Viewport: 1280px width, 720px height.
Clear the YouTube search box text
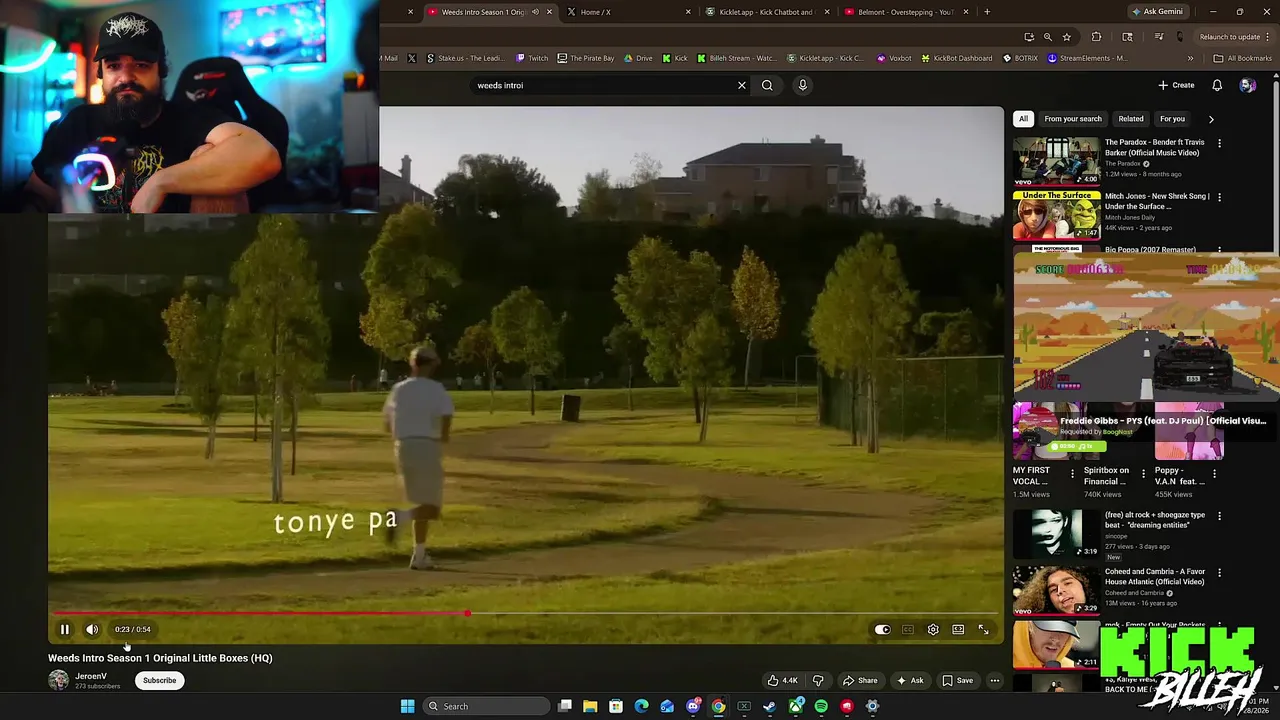[742, 85]
